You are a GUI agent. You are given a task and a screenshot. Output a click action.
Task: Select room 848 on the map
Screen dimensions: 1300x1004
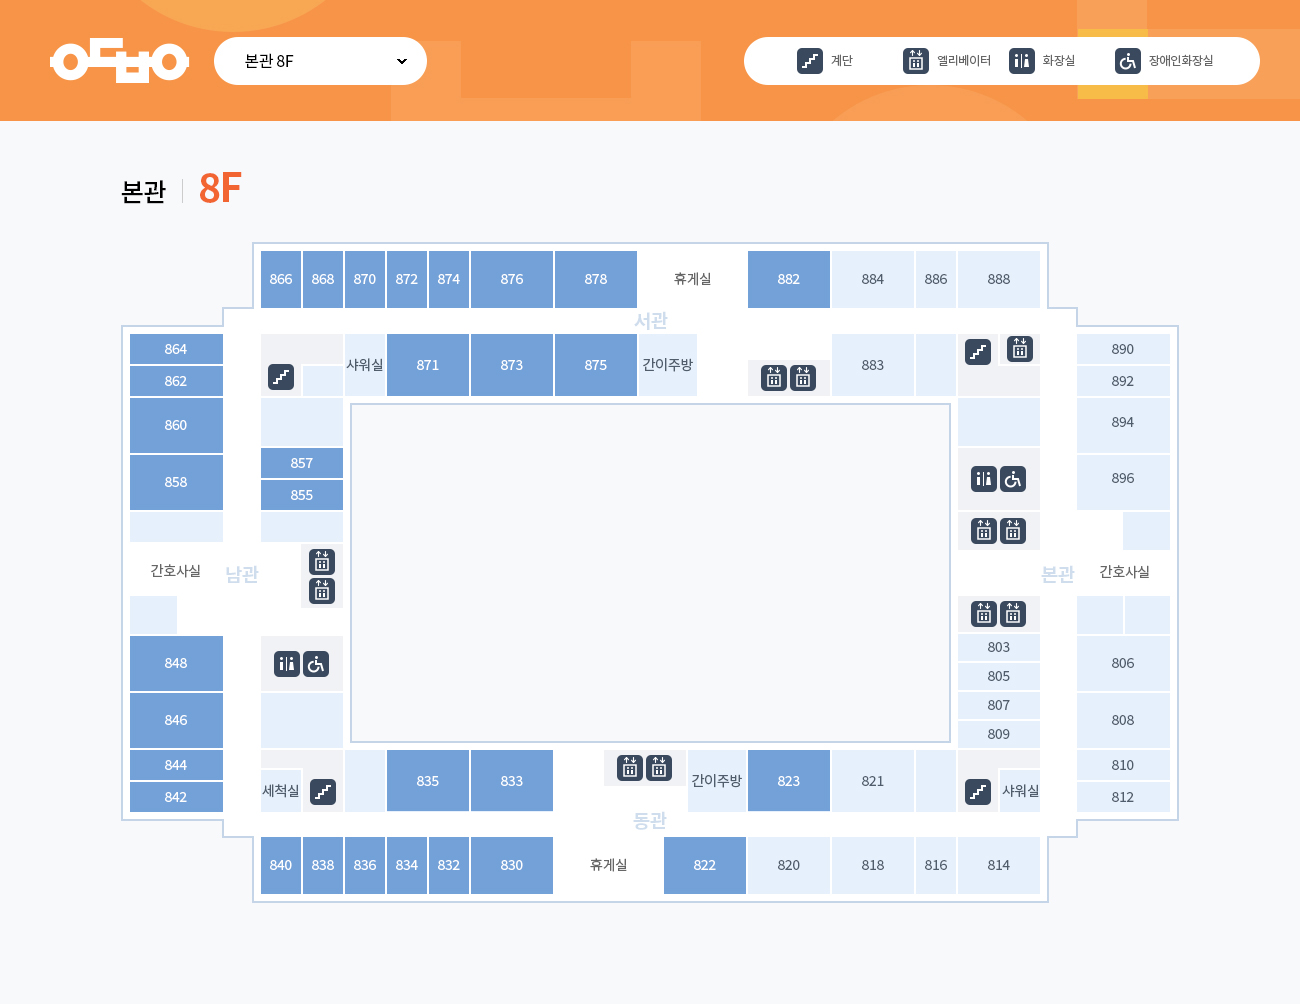coord(176,663)
